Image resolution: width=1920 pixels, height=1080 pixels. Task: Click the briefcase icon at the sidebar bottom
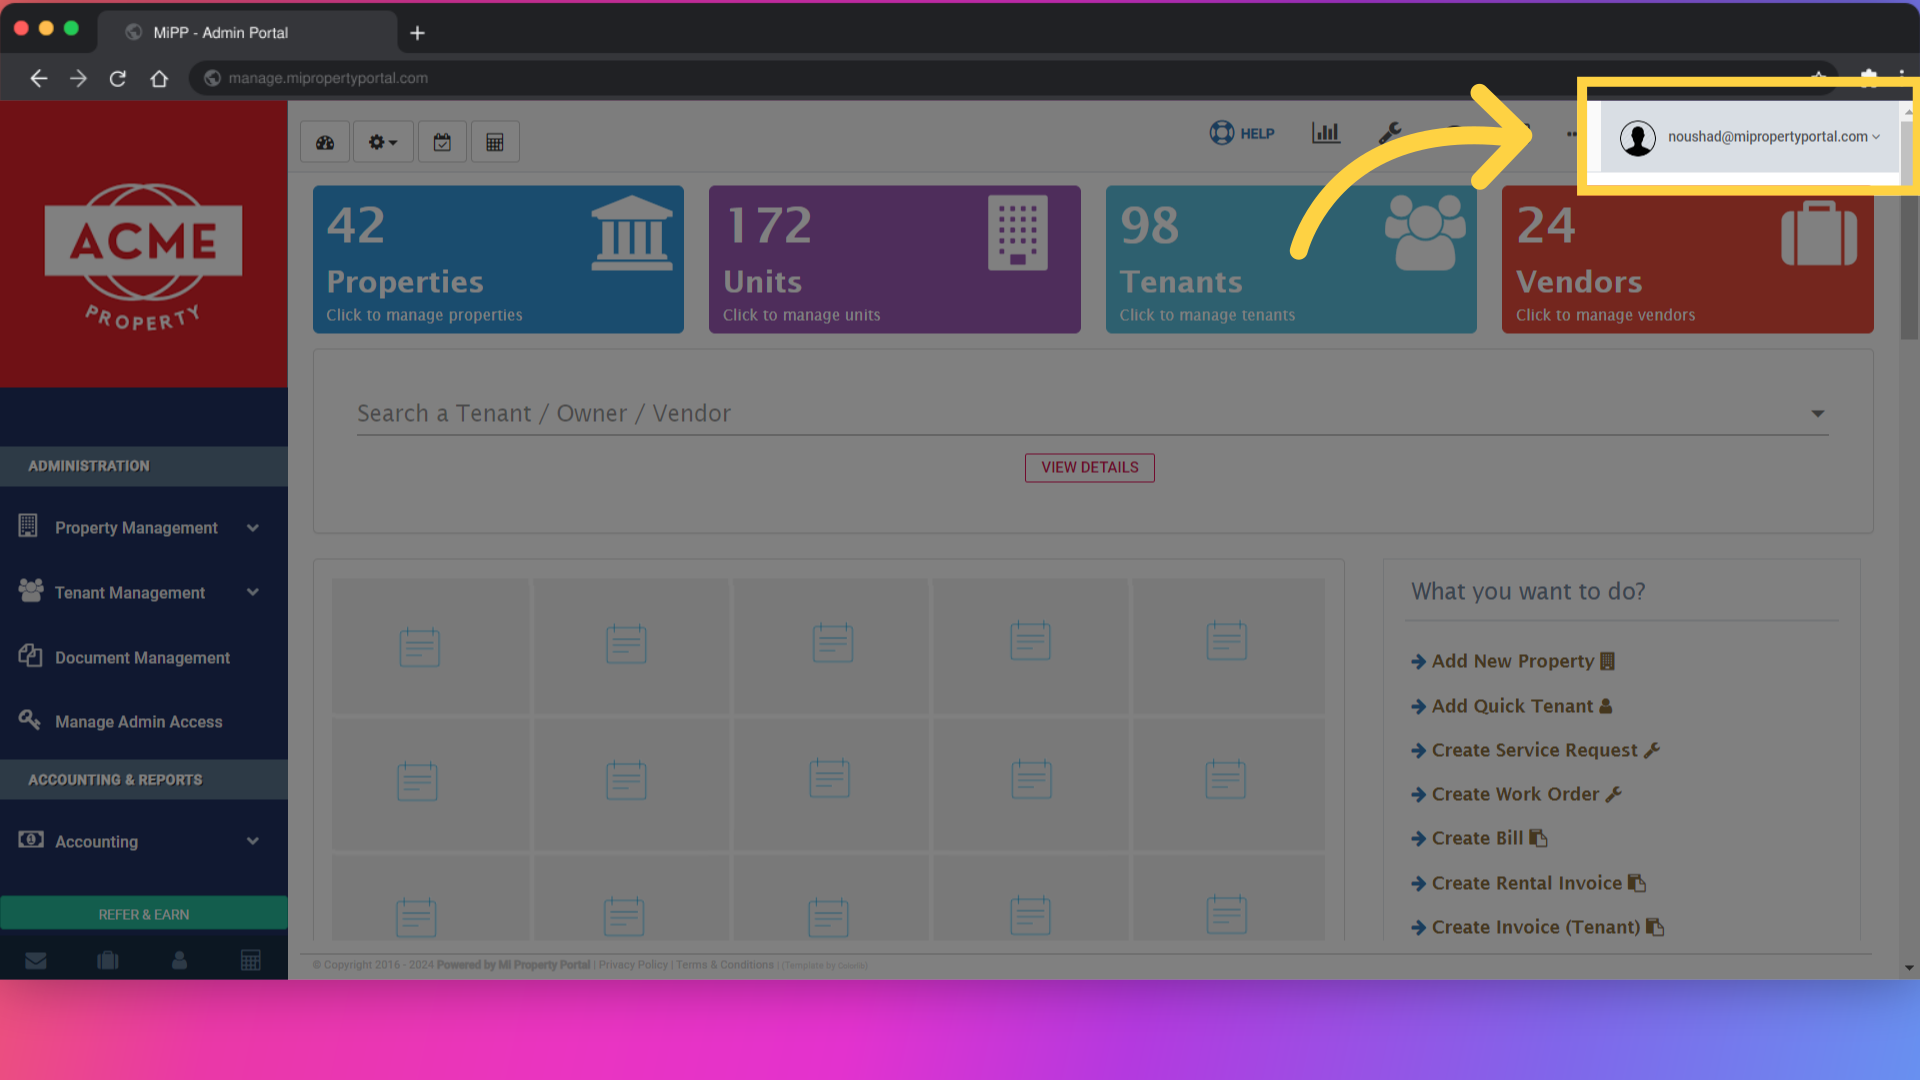coord(107,960)
